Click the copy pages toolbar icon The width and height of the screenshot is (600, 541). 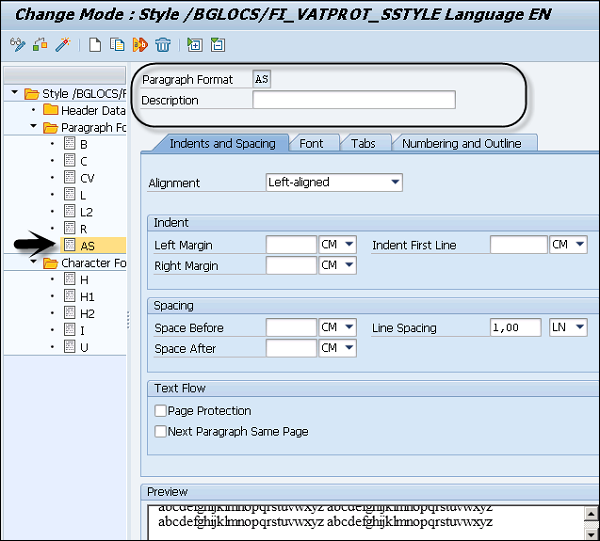tap(117, 45)
